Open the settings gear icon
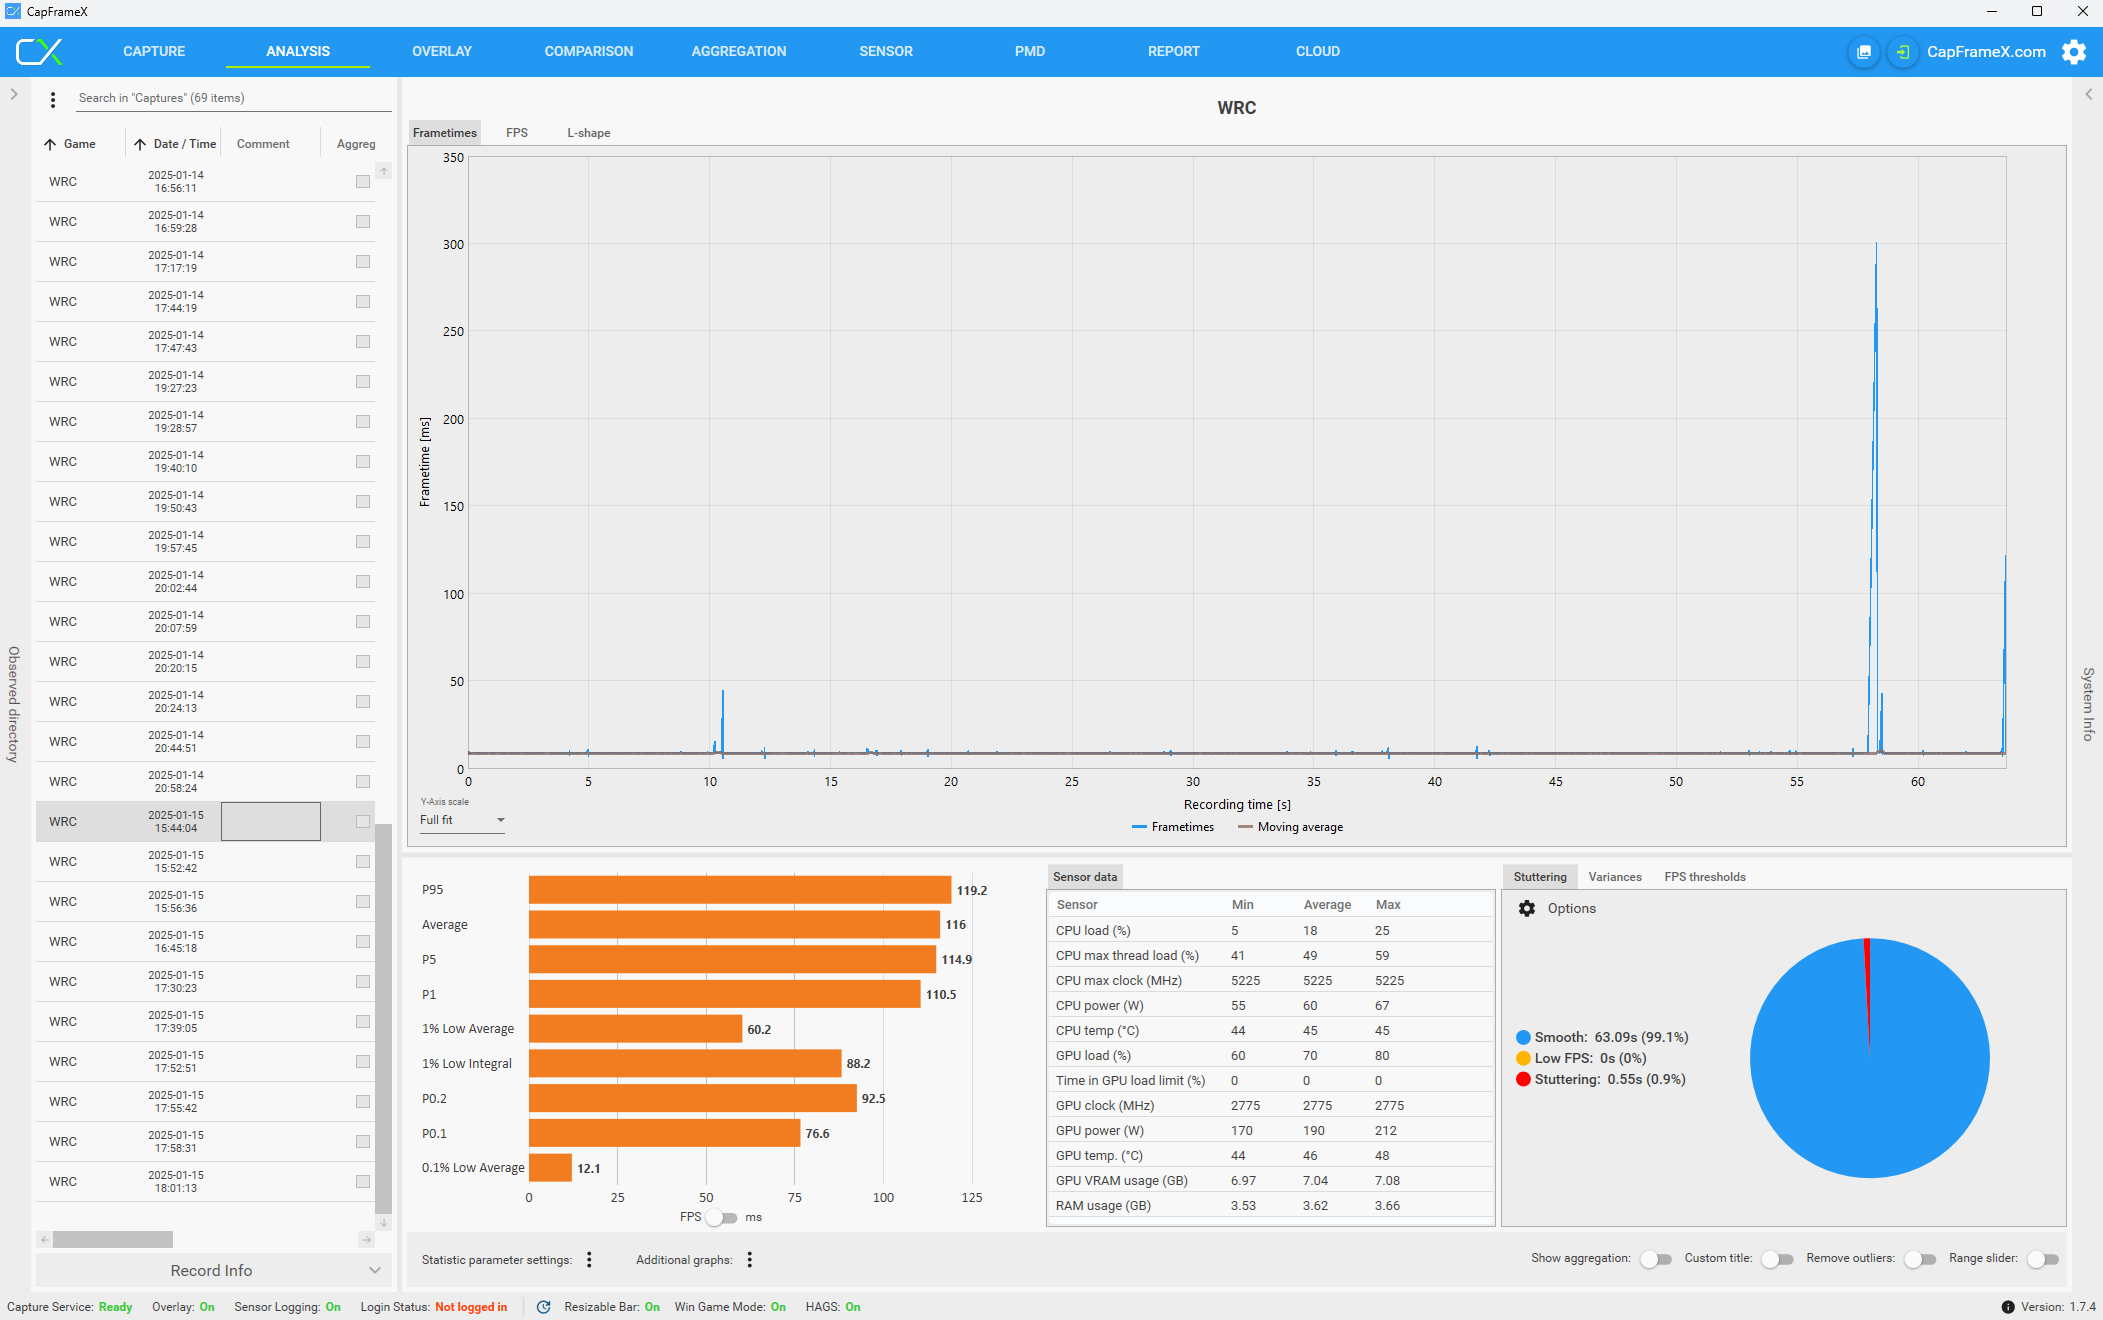The height and width of the screenshot is (1320, 2103). (x=2074, y=52)
